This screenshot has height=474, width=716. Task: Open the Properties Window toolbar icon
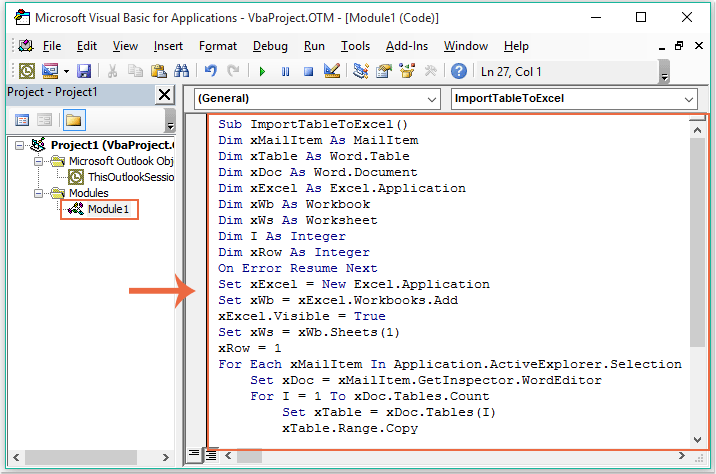click(384, 71)
